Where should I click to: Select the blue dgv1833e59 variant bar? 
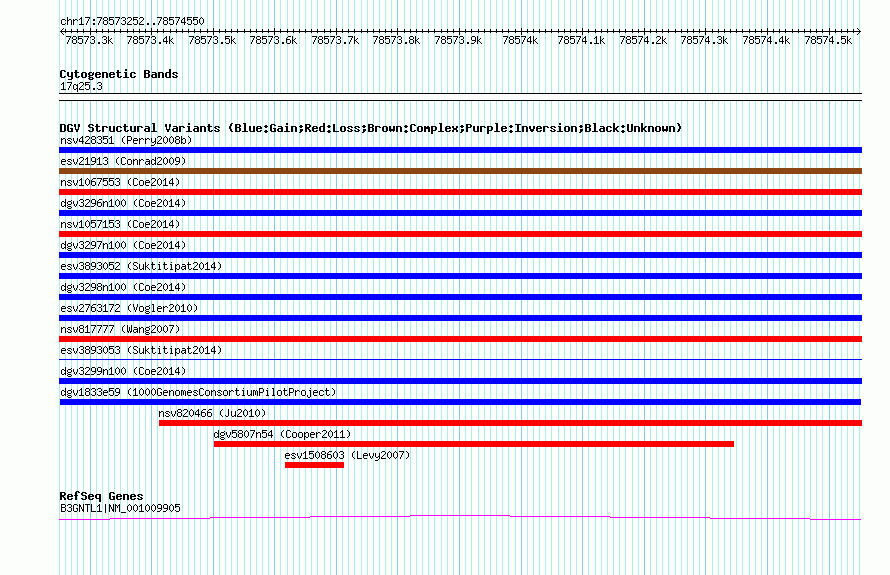coord(460,402)
